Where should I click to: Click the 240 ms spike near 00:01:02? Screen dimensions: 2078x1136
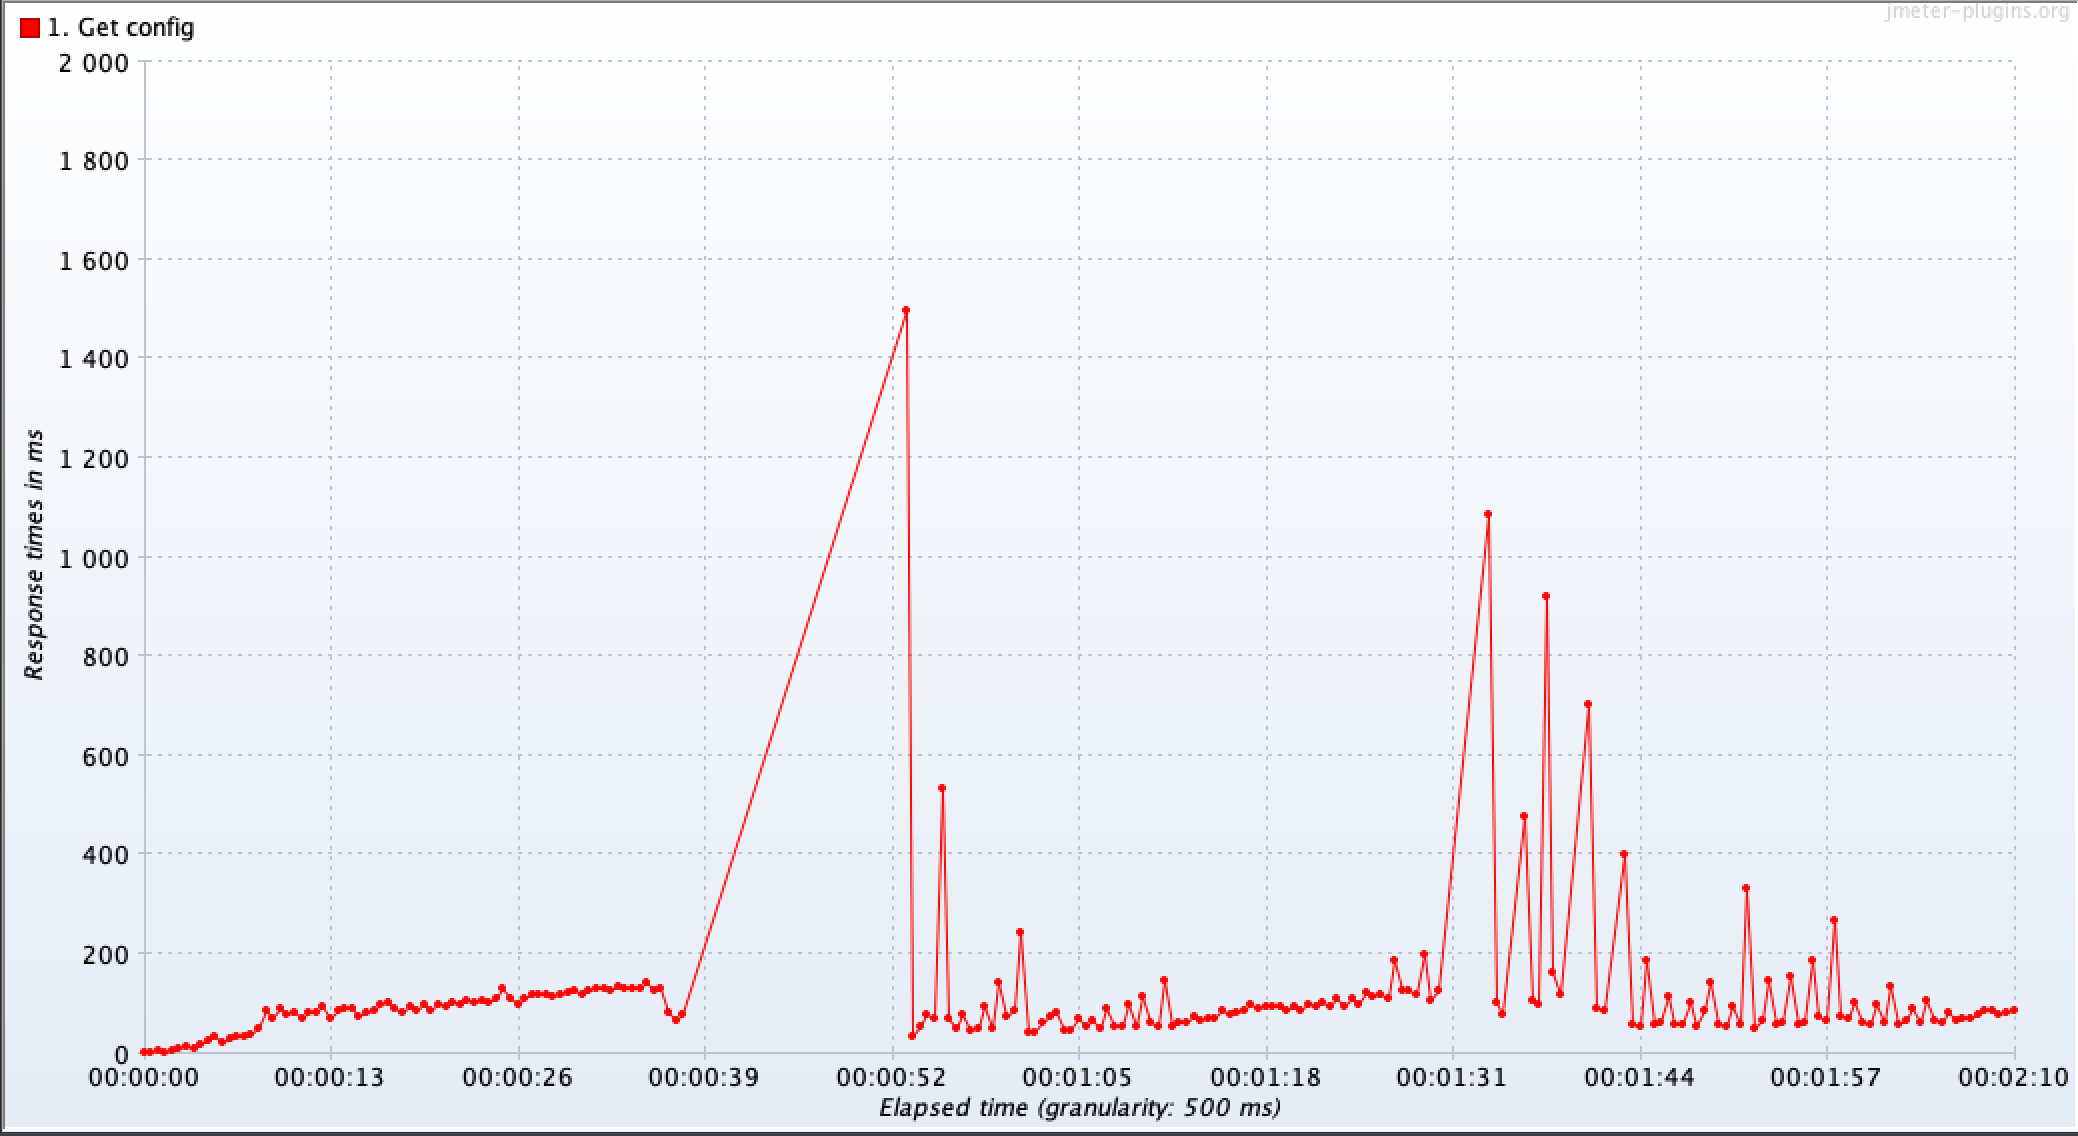[1021, 931]
